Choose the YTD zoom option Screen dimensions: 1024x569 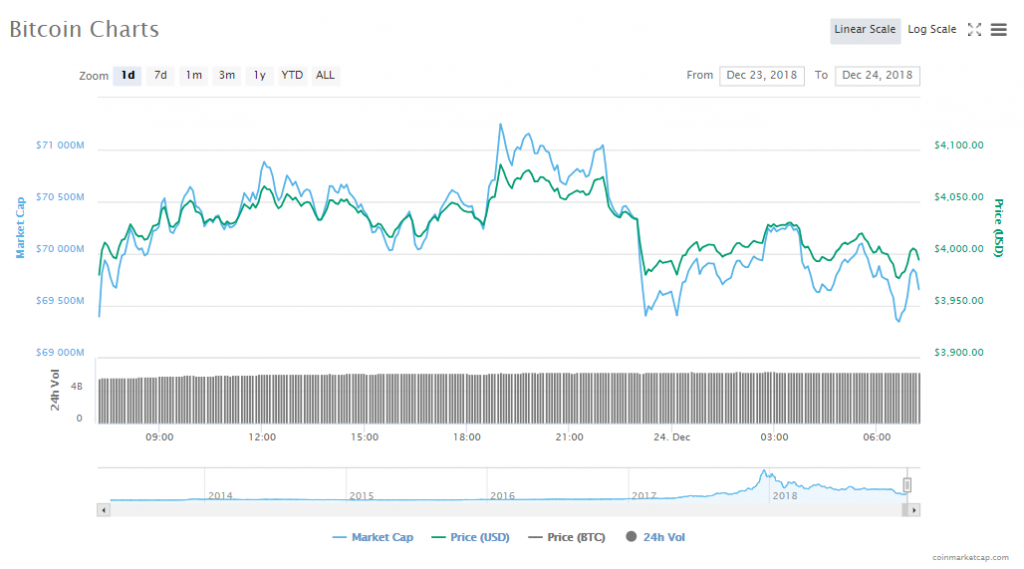(x=292, y=76)
